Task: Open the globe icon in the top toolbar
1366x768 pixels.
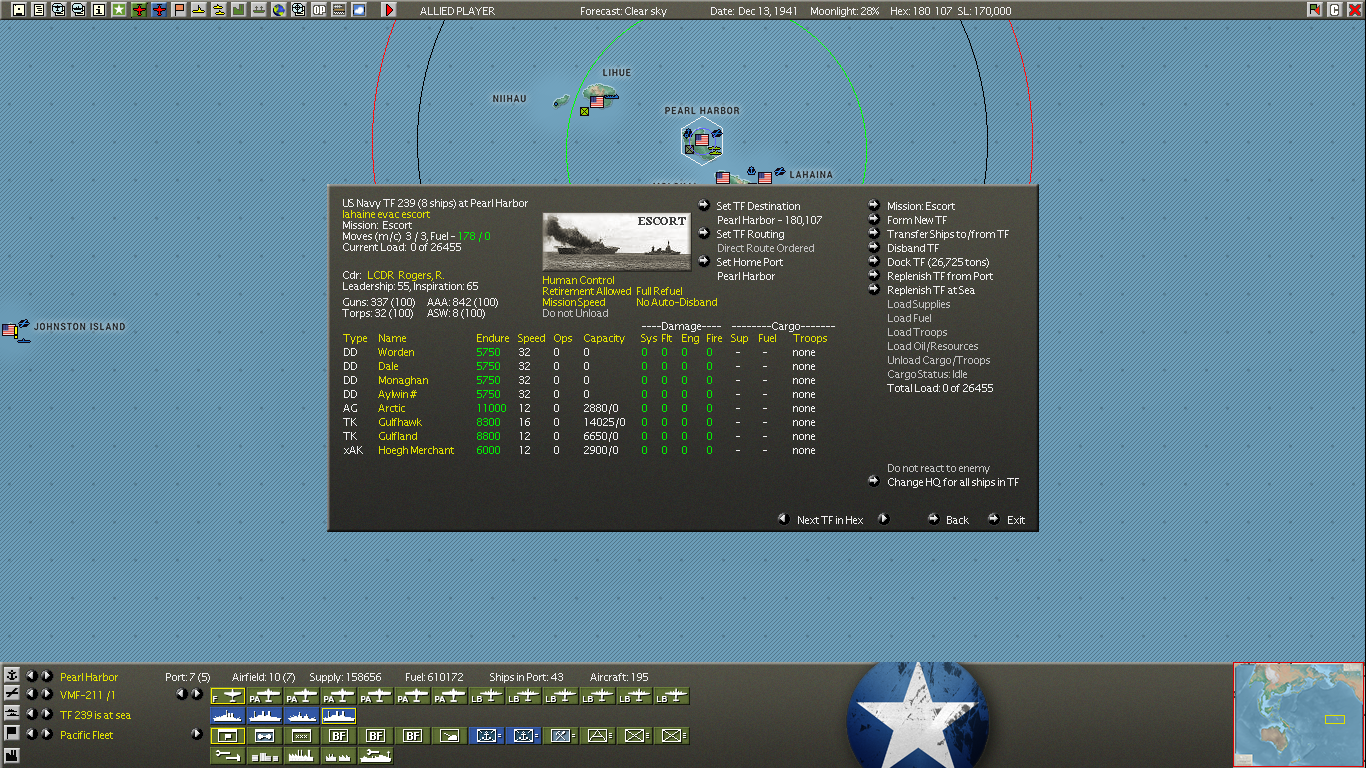Action: coord(278,10)
